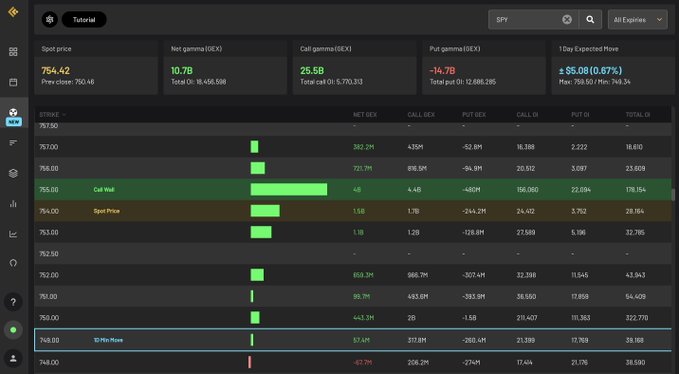Select the 751.00 strike cell
Image resolution: width=679 pixels, height=374 pixels.
48,297
